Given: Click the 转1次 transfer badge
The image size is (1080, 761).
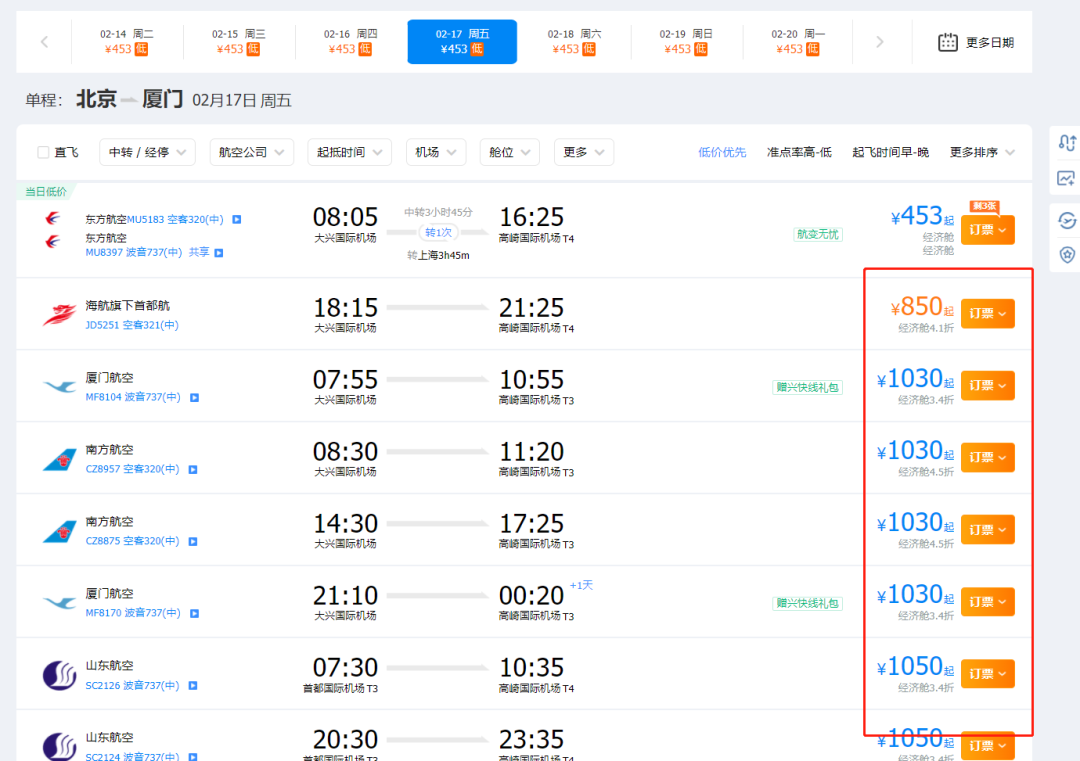Looking at the screenshot, I should pos(438,233).
